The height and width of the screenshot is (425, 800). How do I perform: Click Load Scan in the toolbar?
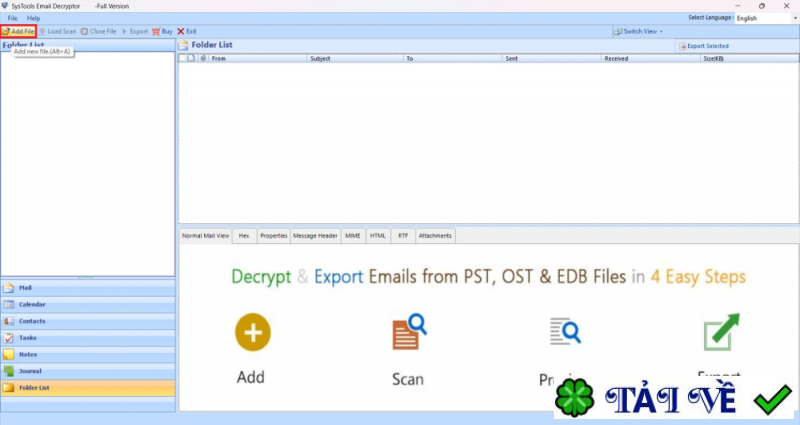coord(58,31)
